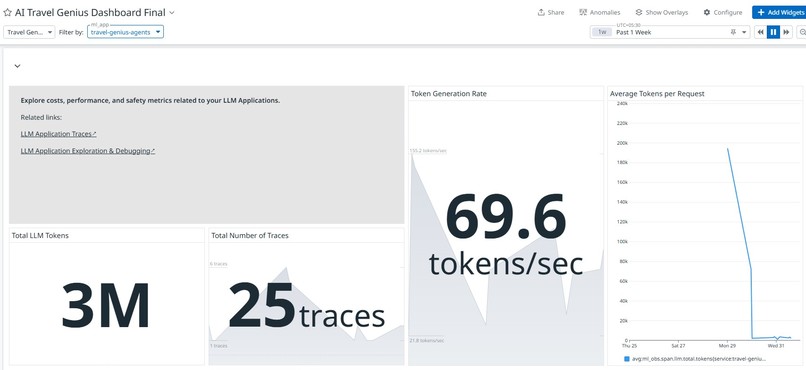Open the time range dropdown caret
The width and height of the screenshot is (806, 370).
[744, 32]
